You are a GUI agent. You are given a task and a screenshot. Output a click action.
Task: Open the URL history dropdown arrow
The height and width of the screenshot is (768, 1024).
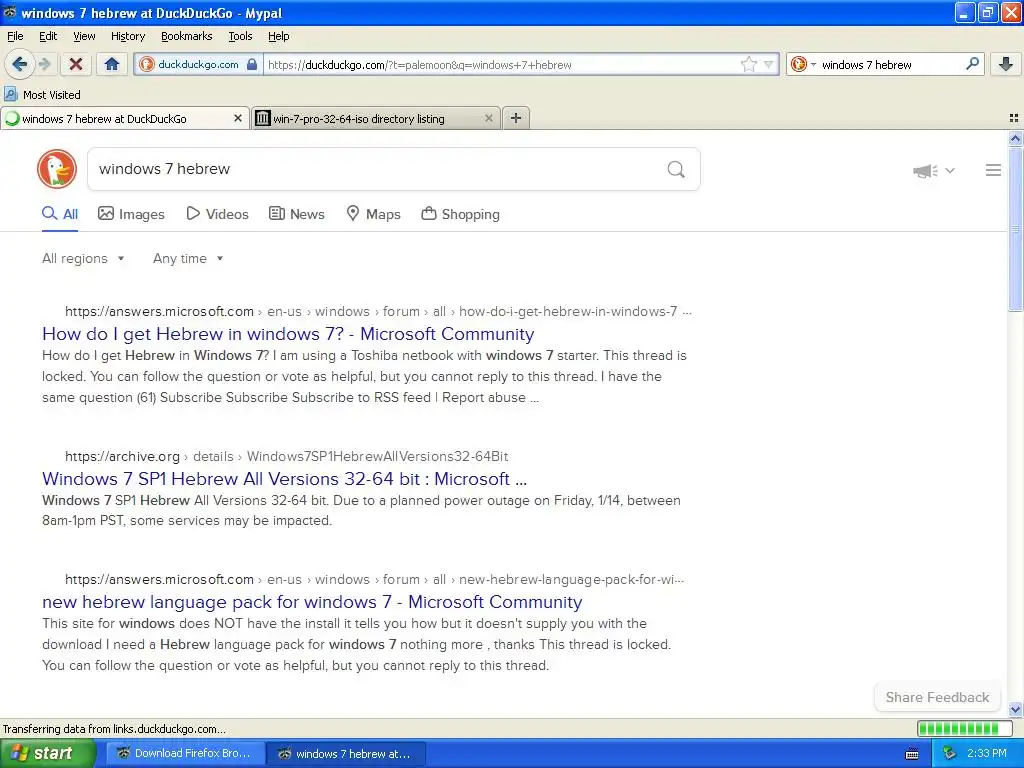tap(769, 64)
